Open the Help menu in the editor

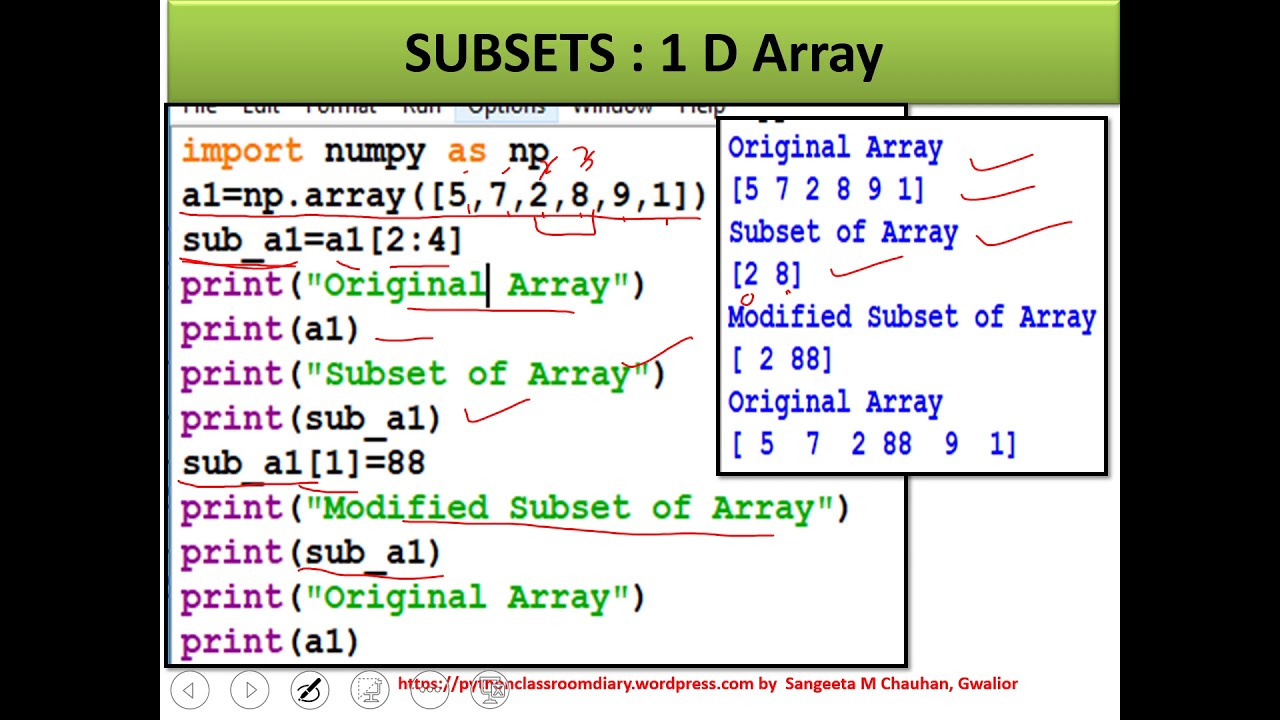tap(701, 107)
